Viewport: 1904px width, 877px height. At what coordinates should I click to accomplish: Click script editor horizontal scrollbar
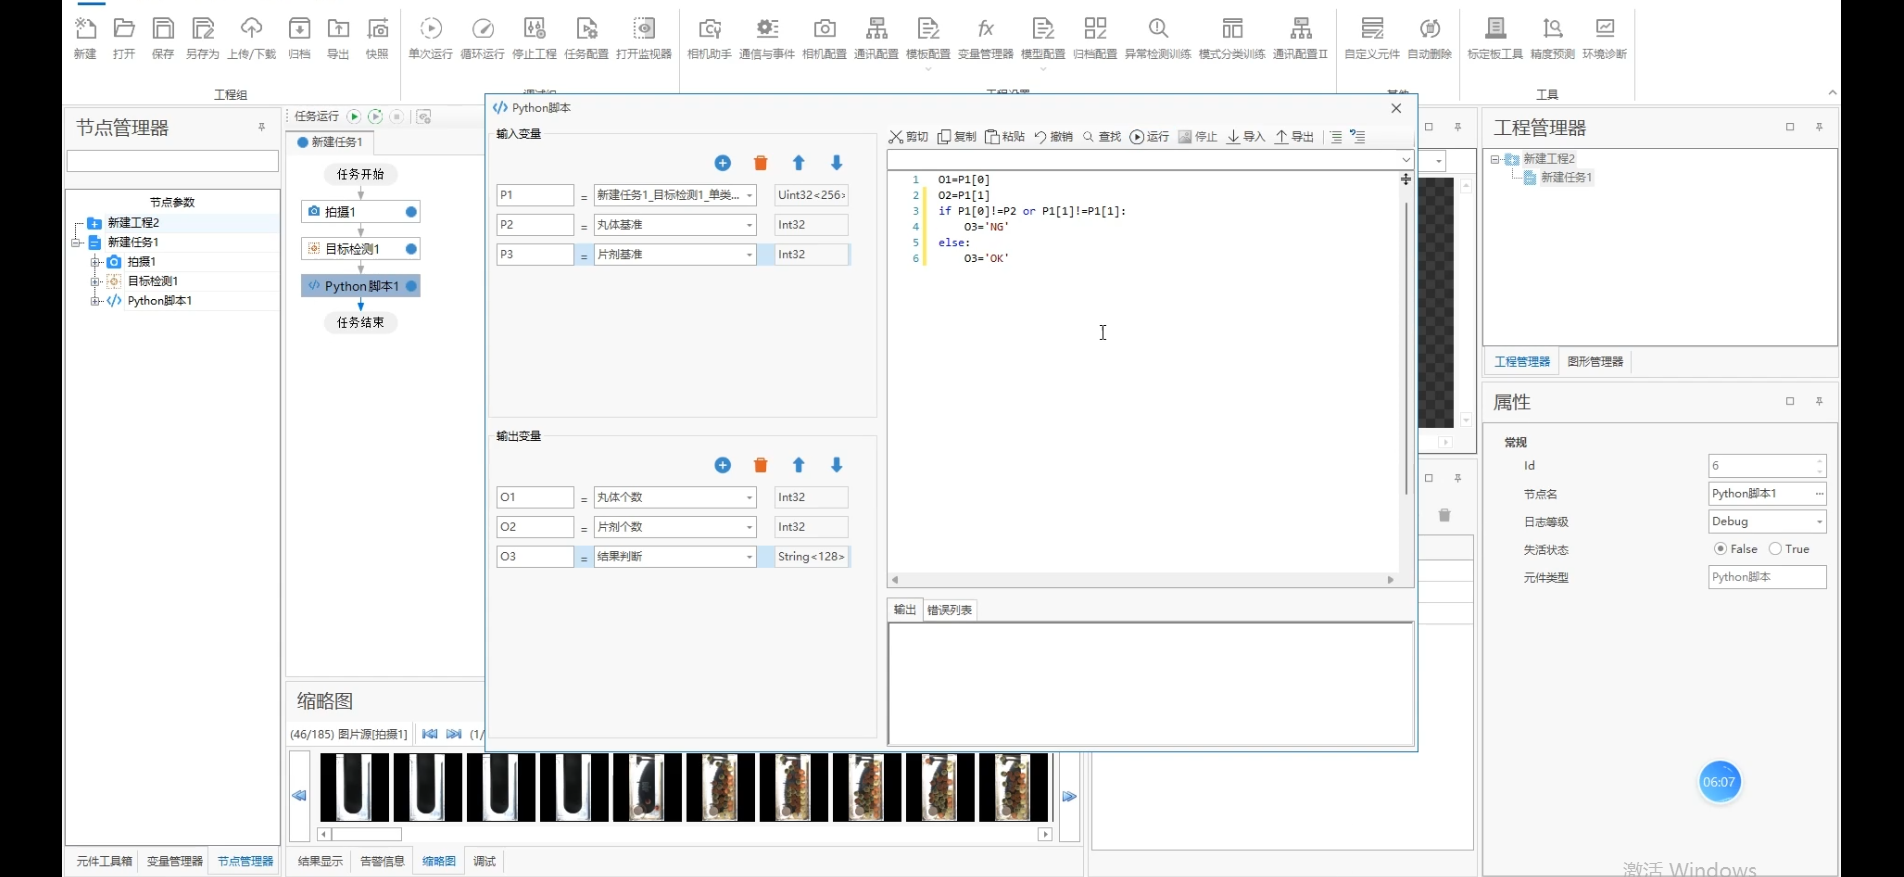coord(1142,580)
